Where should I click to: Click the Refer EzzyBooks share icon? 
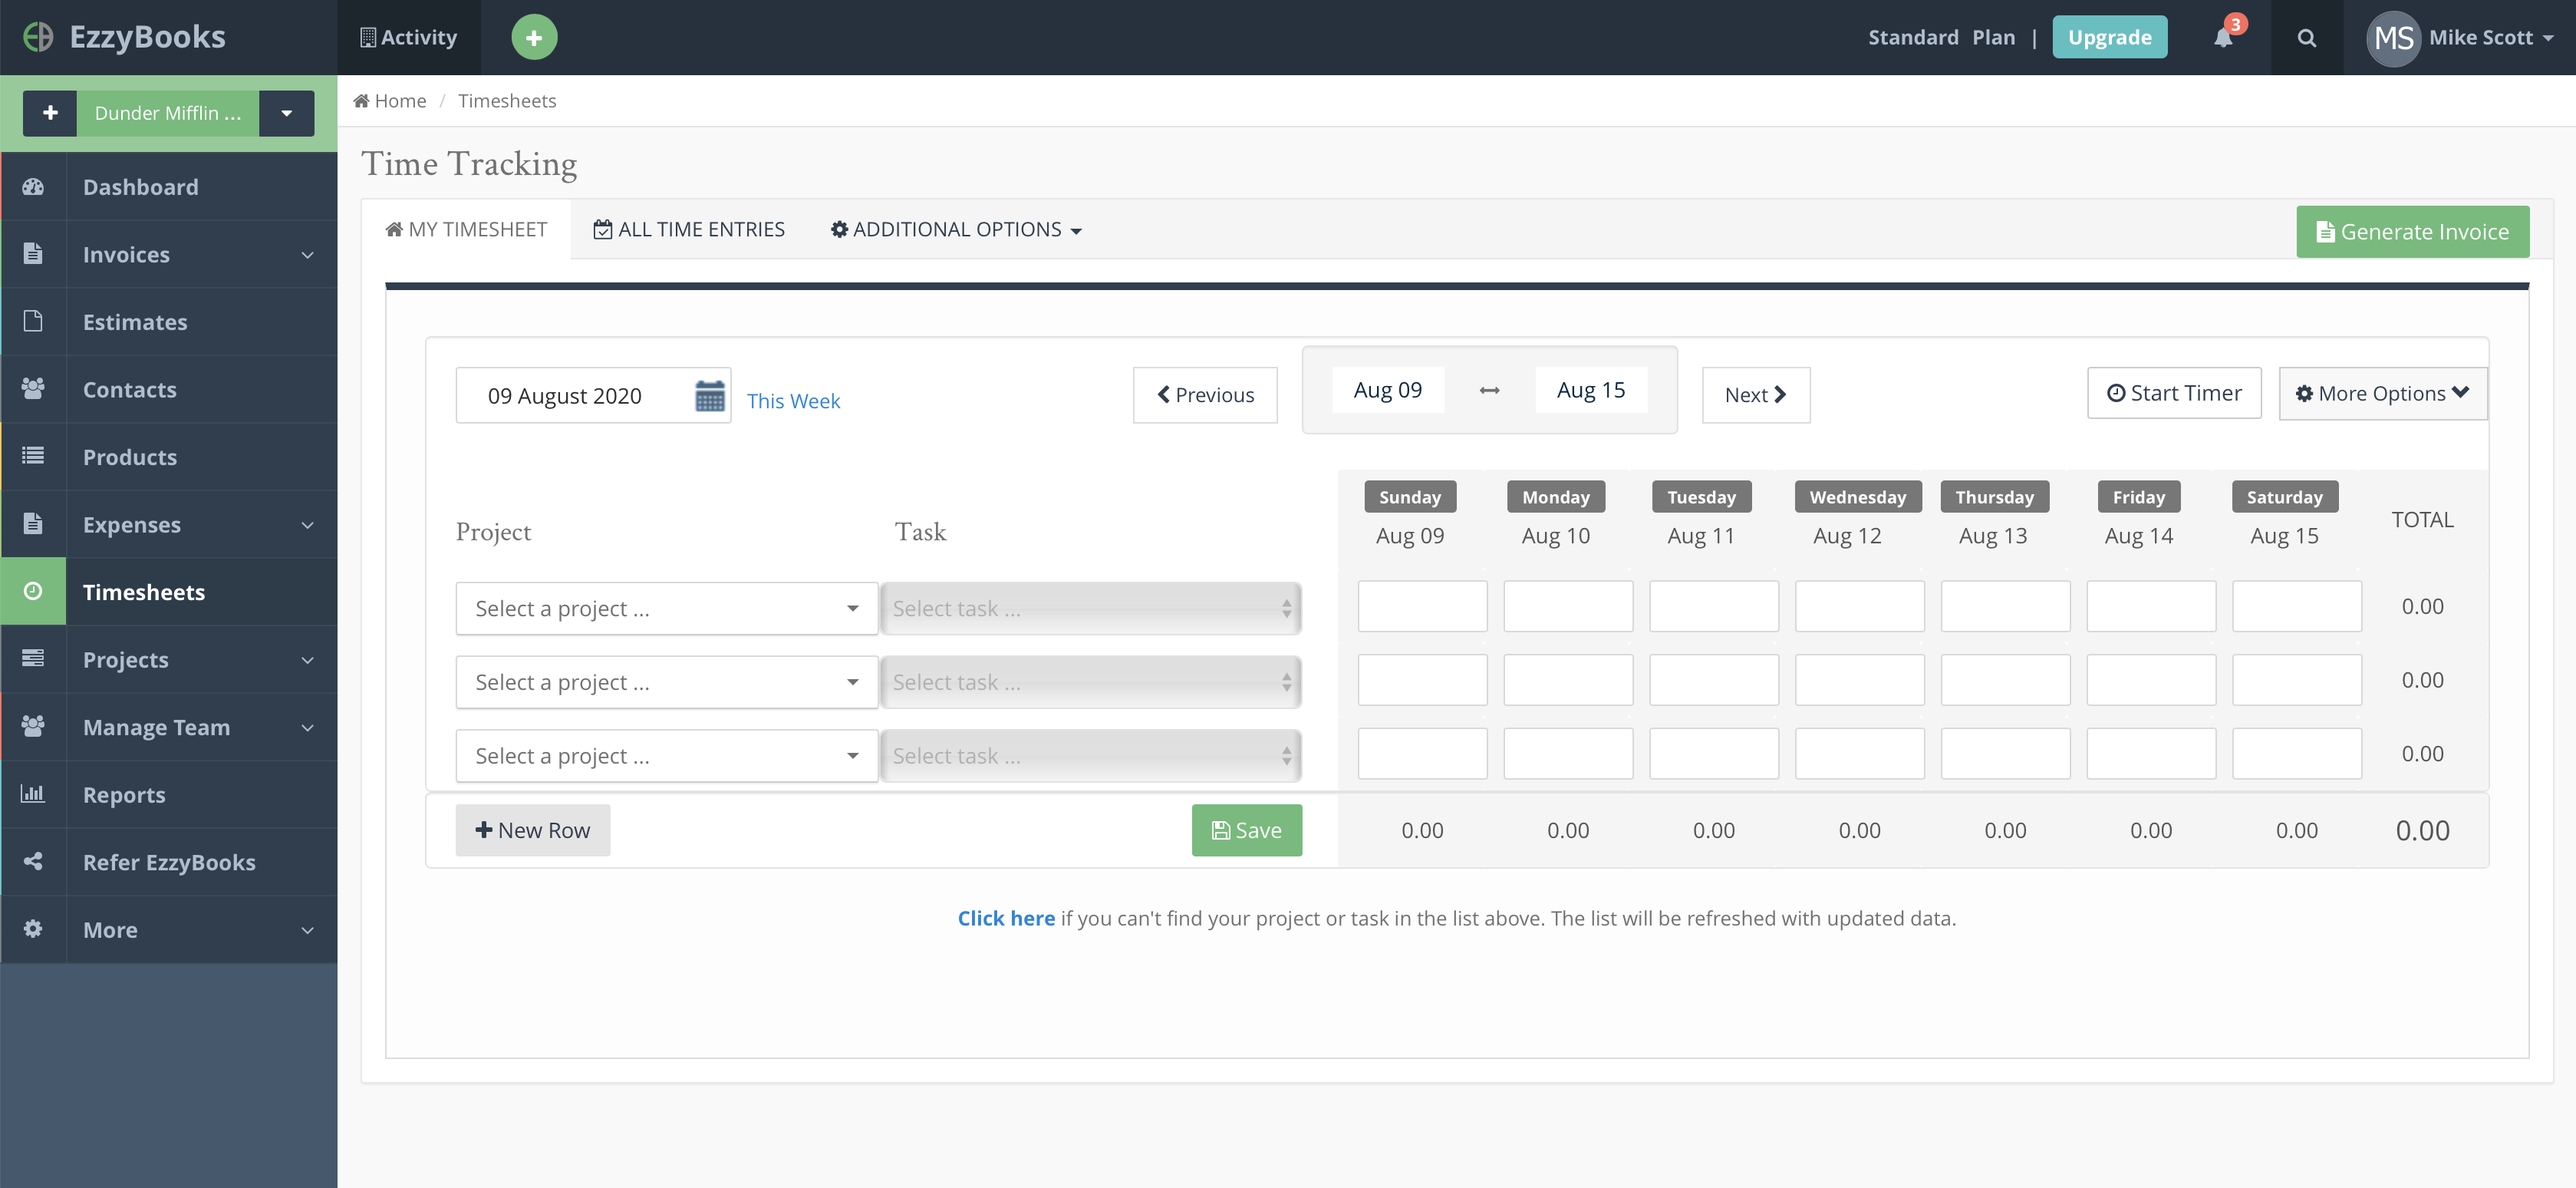tap(33, 861)
